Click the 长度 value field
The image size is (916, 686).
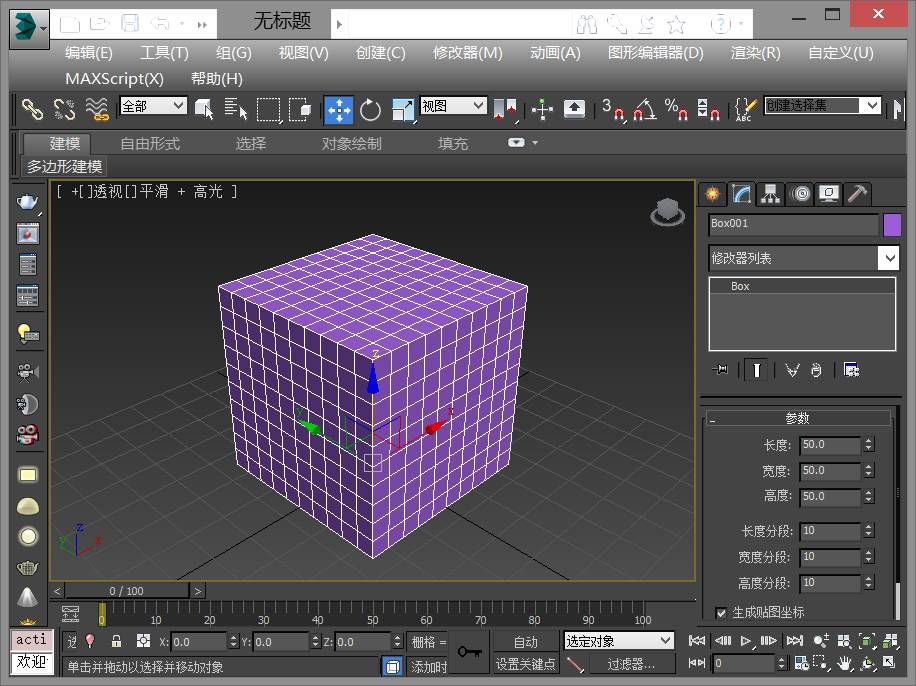(830, 445)
